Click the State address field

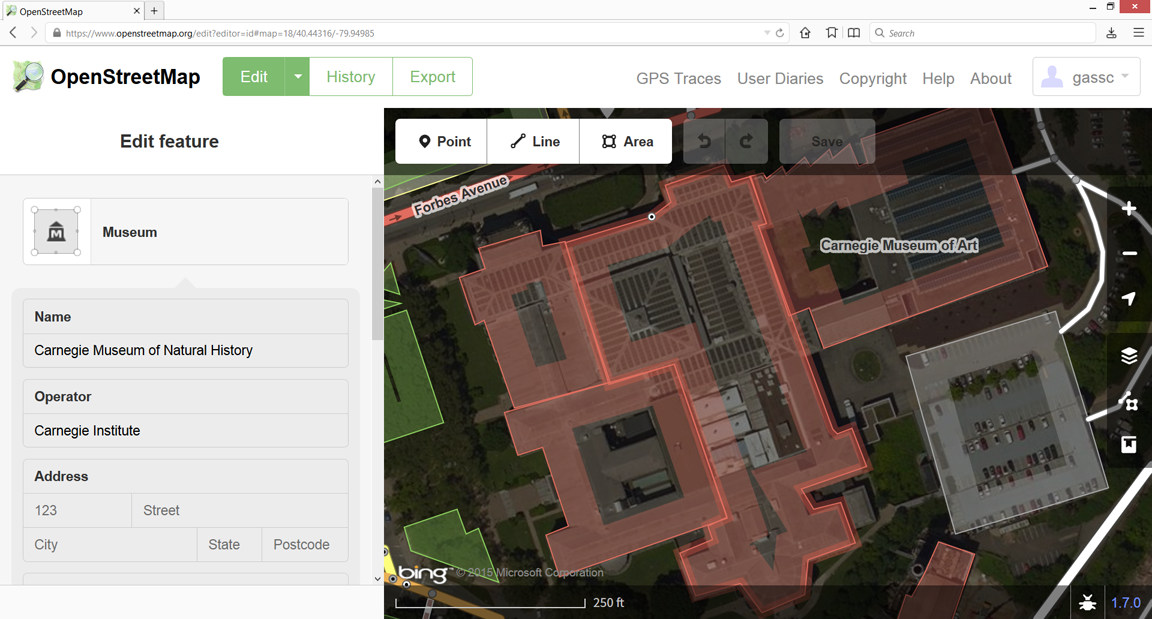[229, 545]
